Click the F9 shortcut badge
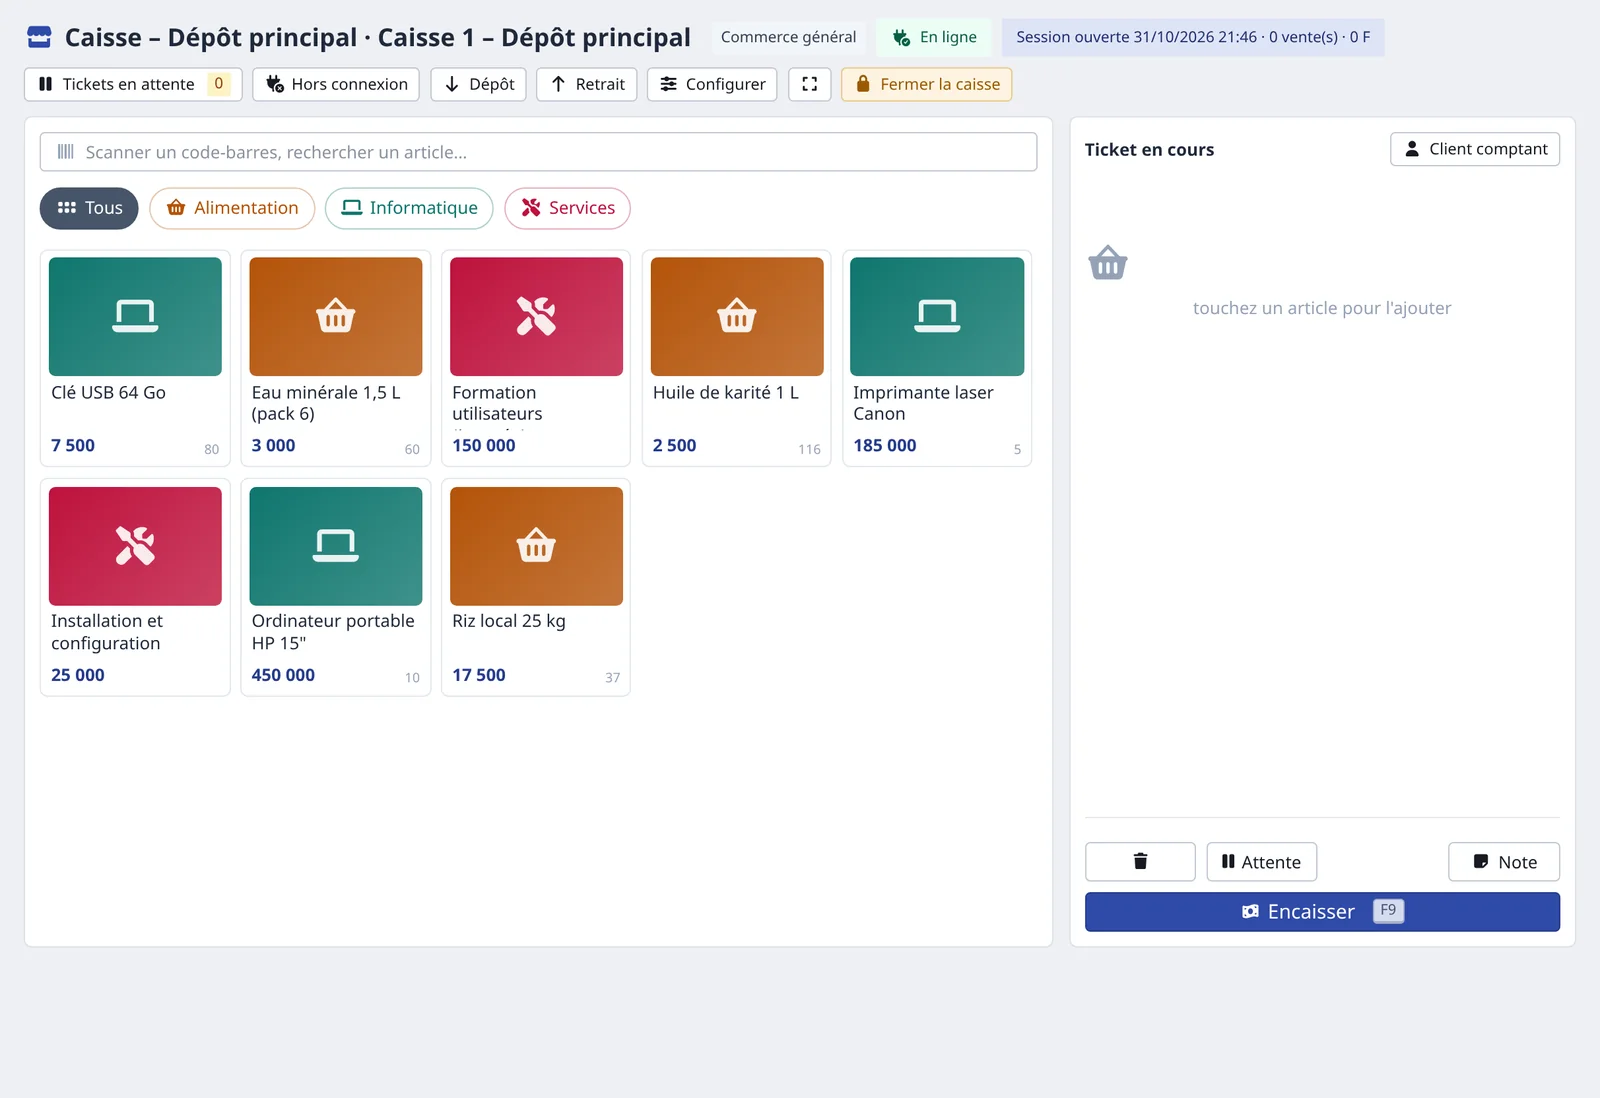Image resolution: width=1600 pixels, height=1098 pixels. (1388, 911)
